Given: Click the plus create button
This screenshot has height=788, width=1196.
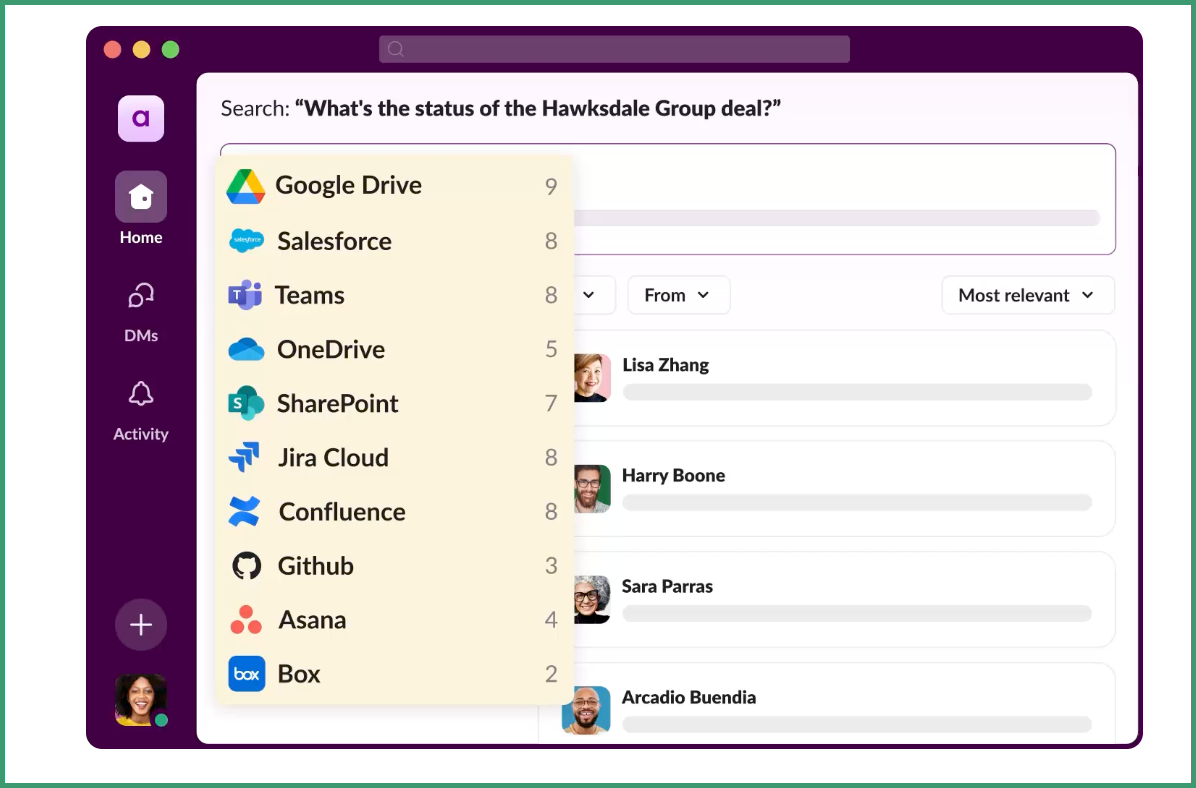Looking at the screenshot, I should tap(140, 625).
